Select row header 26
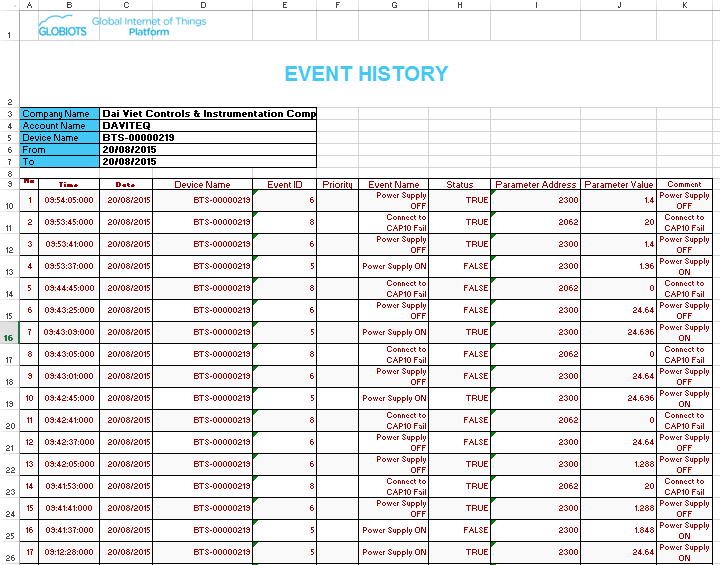Screen dimensions: 720x565 [9, 553]
